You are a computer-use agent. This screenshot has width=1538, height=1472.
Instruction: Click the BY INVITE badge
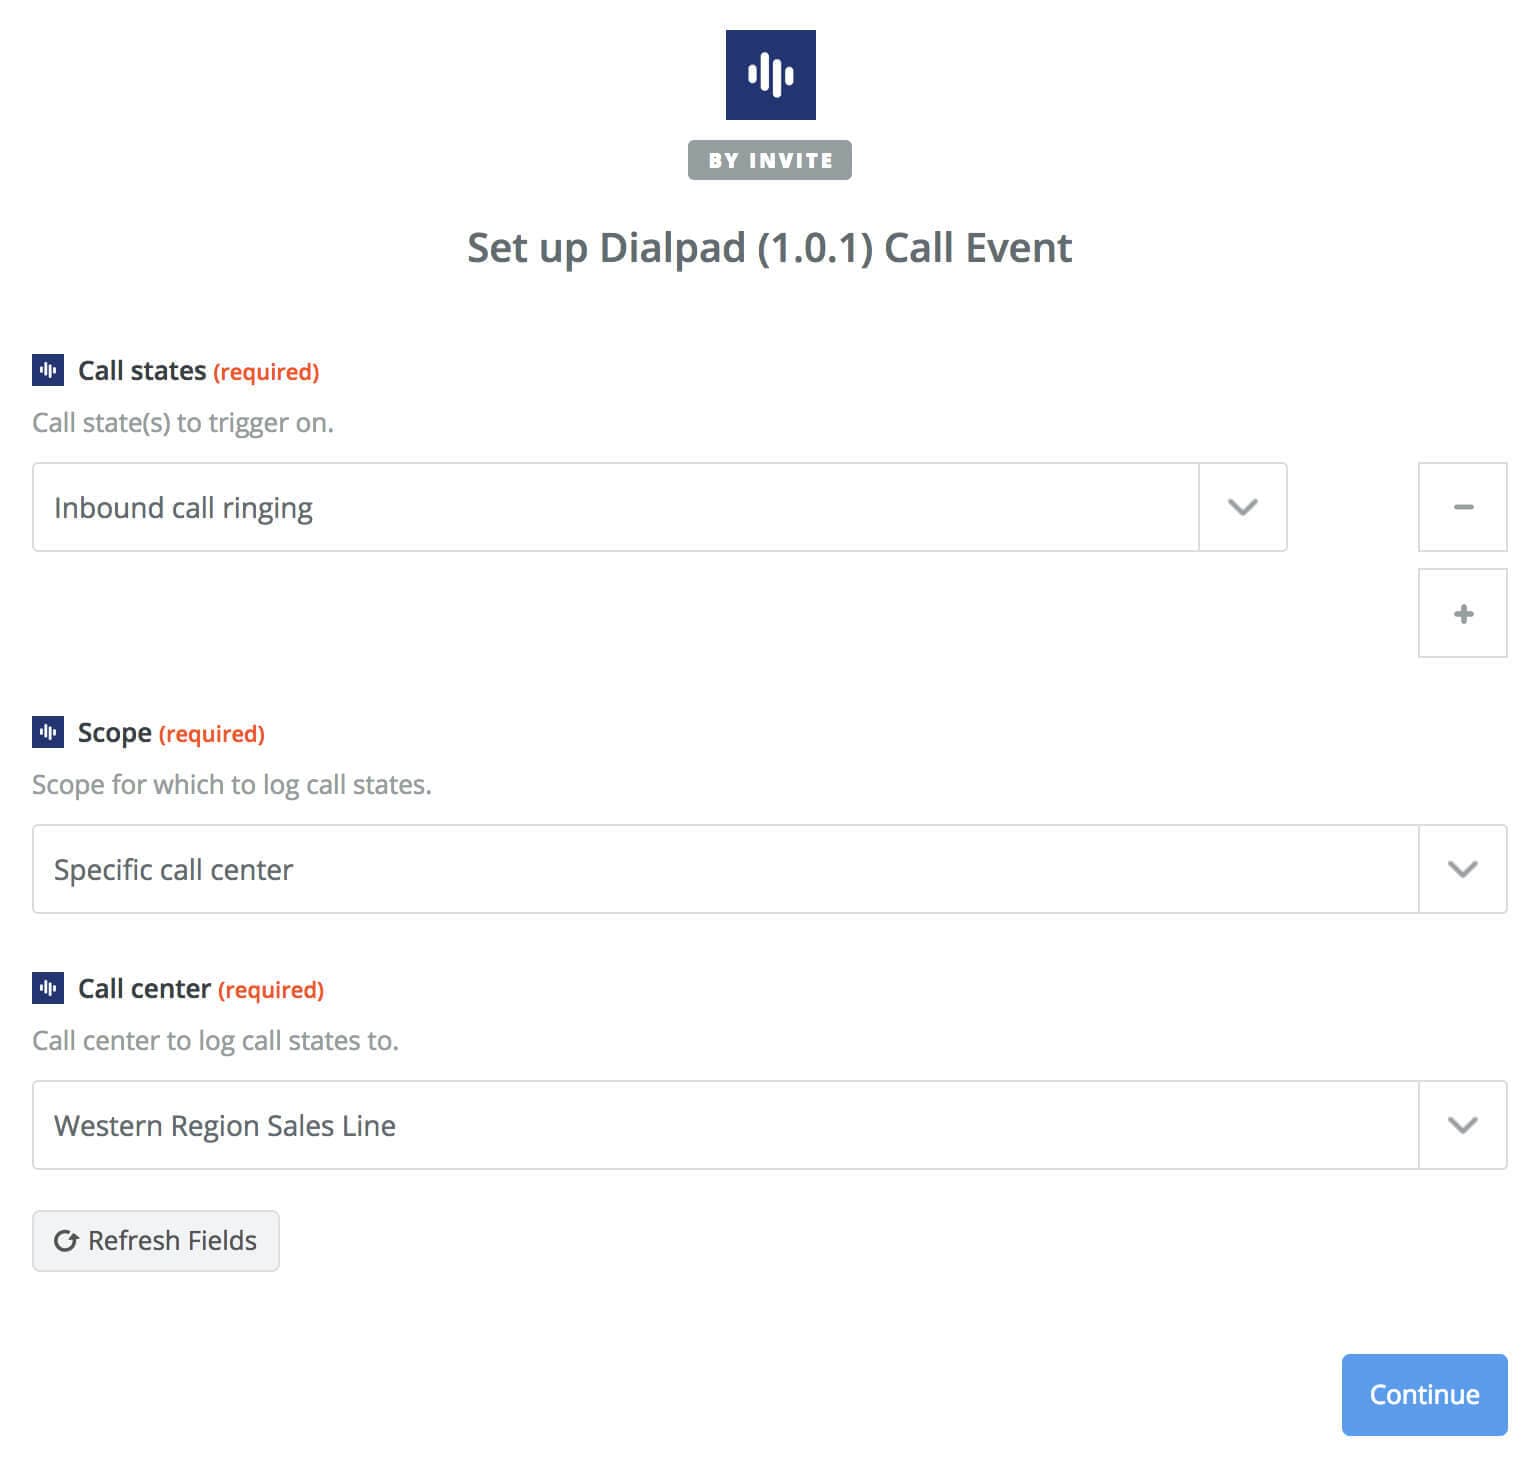[768, 158]
